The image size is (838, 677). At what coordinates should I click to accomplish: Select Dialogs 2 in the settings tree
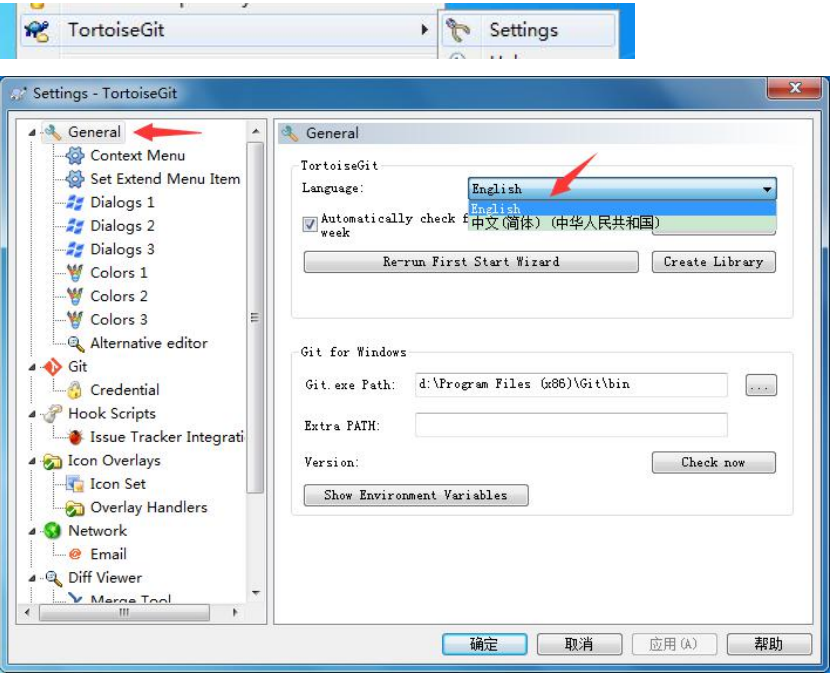click(122, 226)
